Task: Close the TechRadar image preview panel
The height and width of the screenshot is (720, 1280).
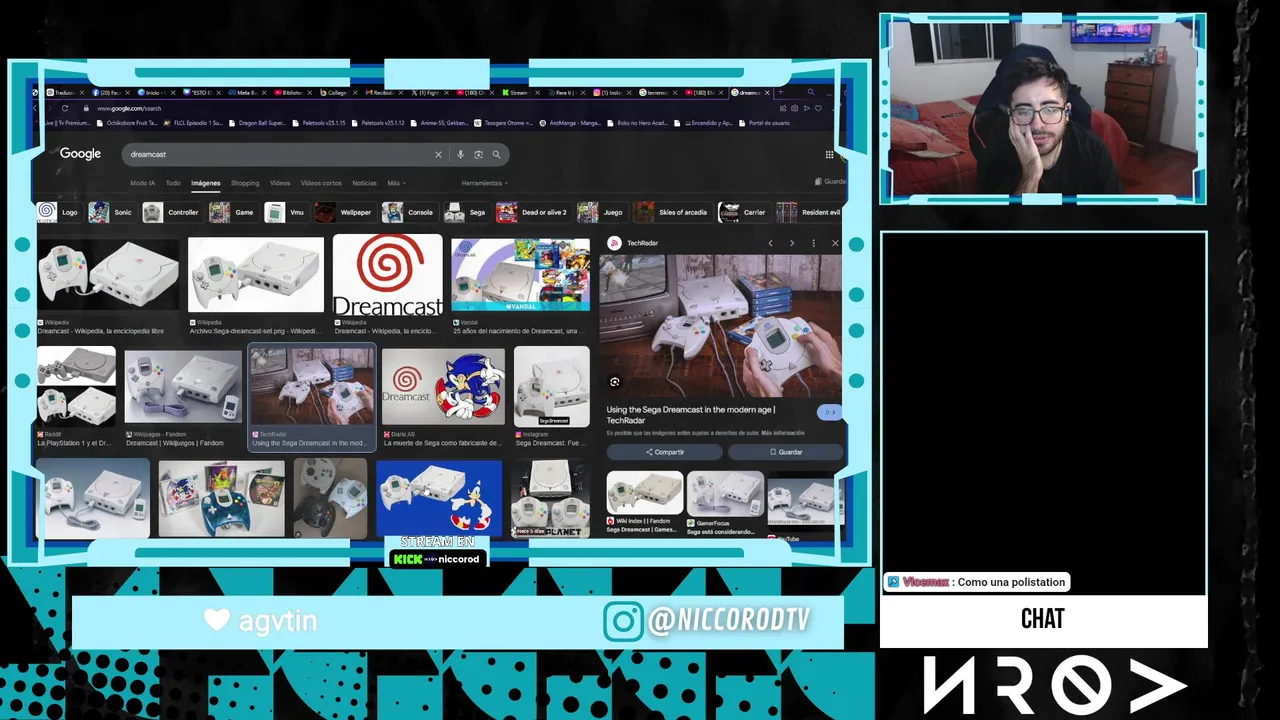Action: pyautogui.click(x=835, y=243)
